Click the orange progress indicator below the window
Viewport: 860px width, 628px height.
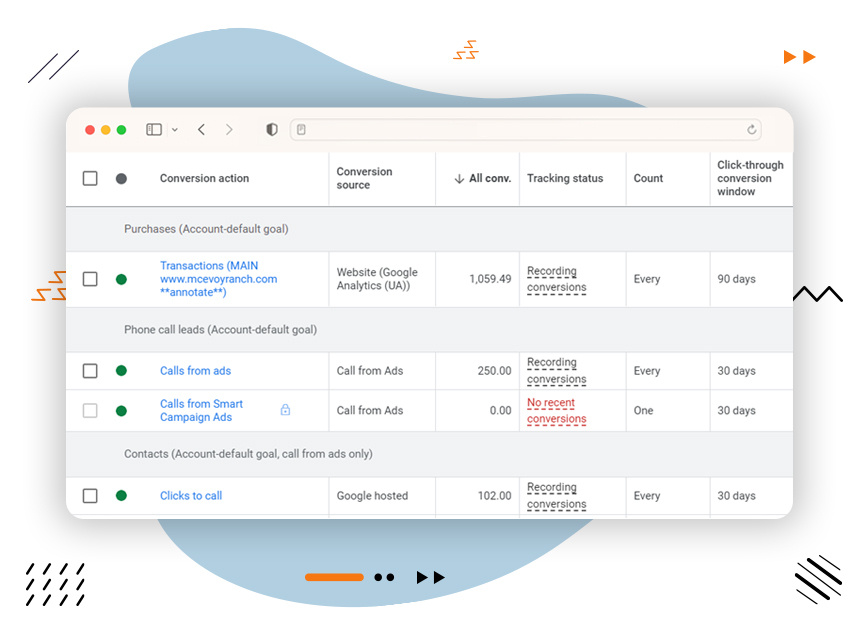click(334, 577)
